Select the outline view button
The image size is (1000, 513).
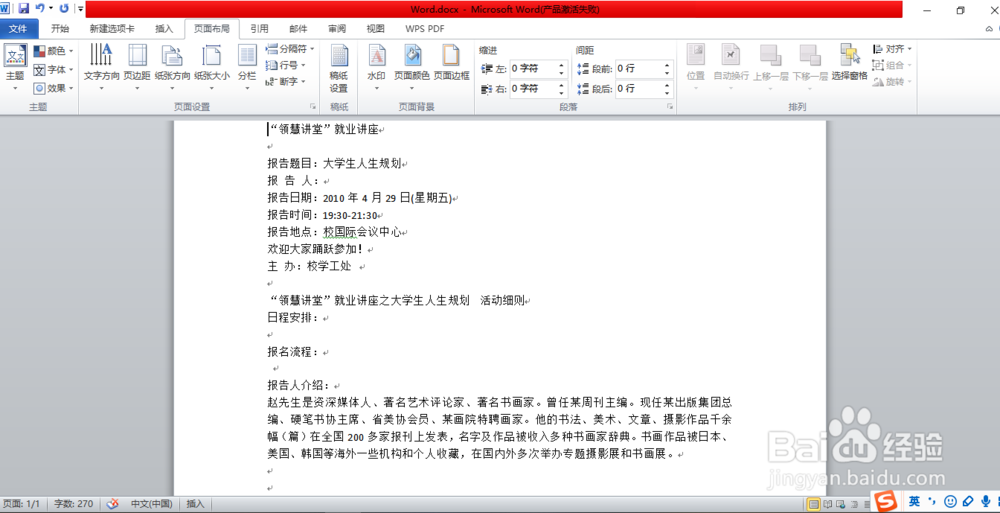point(854,505)
